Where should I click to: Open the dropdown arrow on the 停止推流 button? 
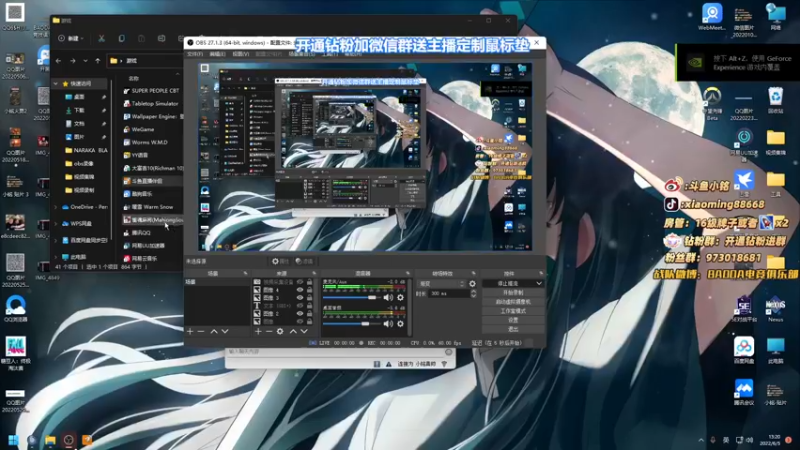[x=539, y=283]
